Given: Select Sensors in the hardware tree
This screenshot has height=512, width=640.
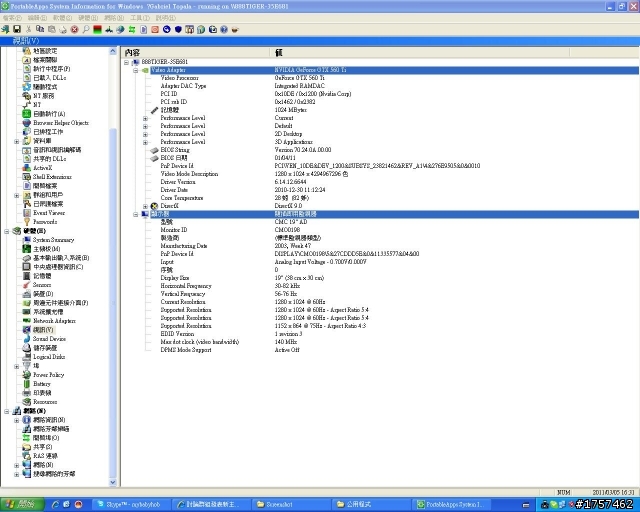Looking at the screenshot, I should click(x=42, y=285).
